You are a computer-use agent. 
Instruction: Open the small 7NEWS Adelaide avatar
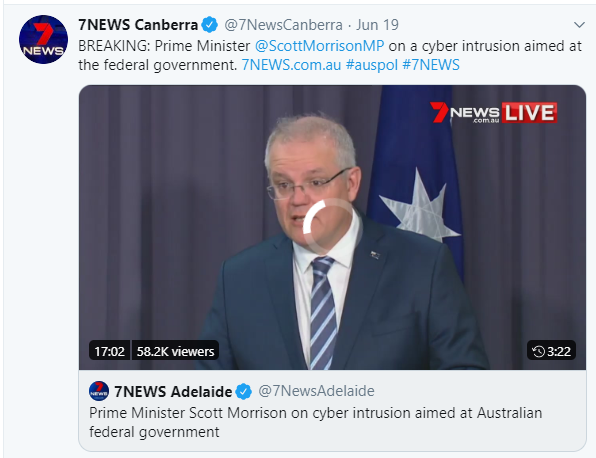(99, 391)
